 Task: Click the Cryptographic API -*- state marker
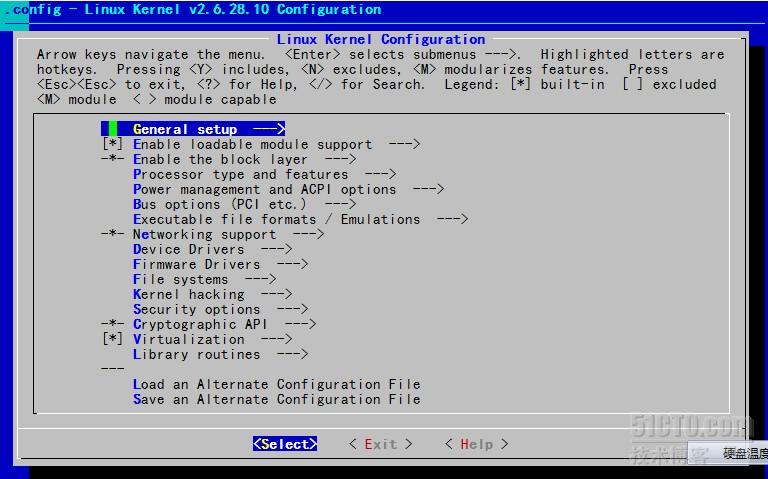(x=112, y=324)
